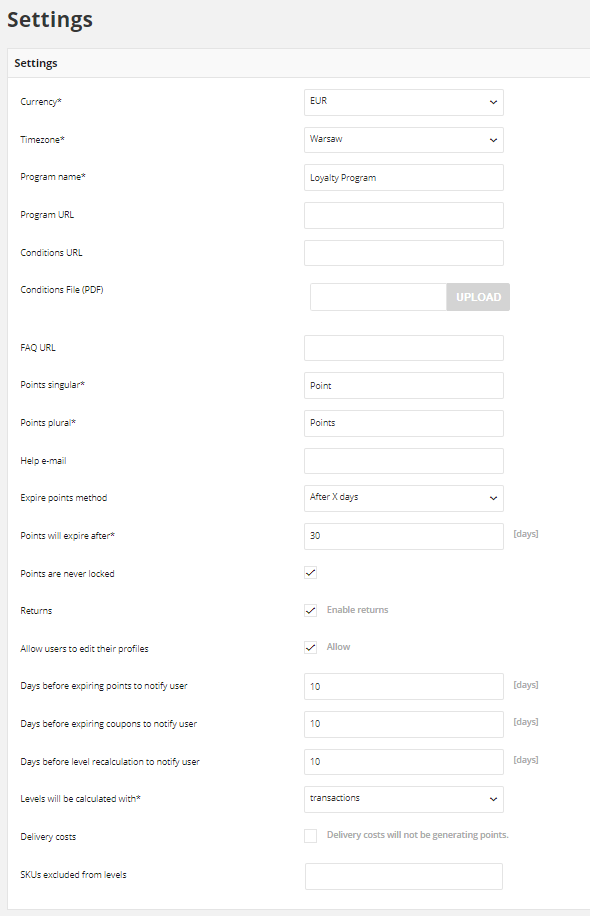Image resolution: width=590 pixels, height=916 pixels.
Task: Focus the Help e-mail input field
Action: [x=404, y=461]
